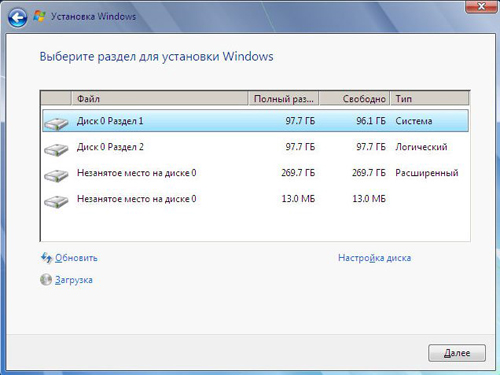This screenshot has height=375, width=500.
Task: Click the Расширенный type cell
Action: tap(427, 173)
